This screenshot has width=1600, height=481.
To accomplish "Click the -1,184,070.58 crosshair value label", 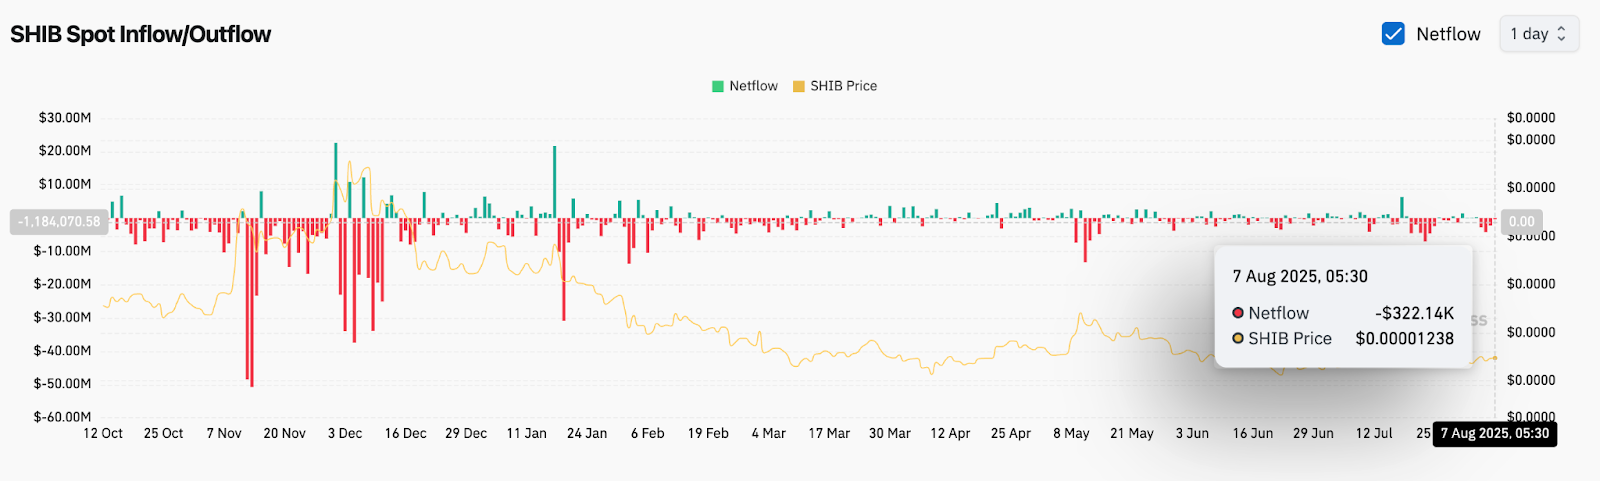I will point(59,221).
